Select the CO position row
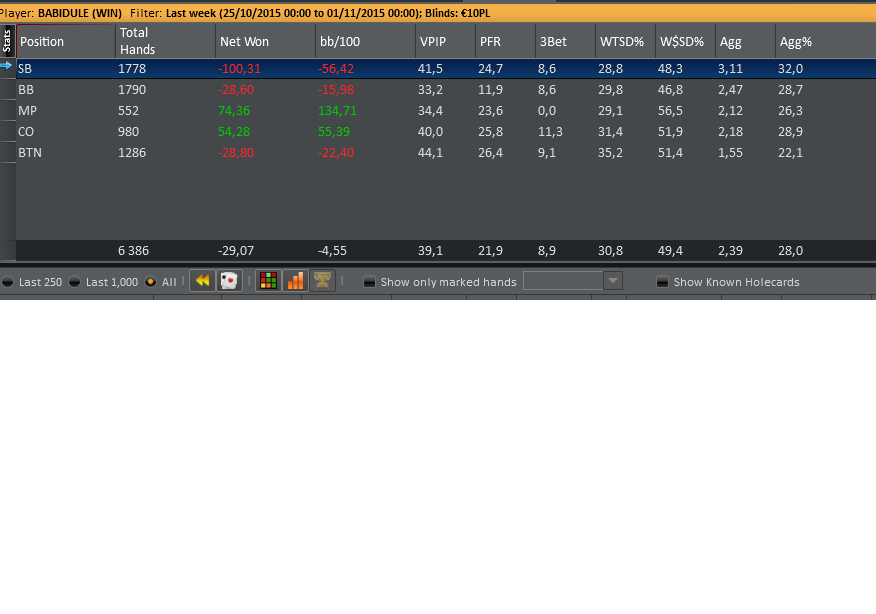 coord(446,132)
